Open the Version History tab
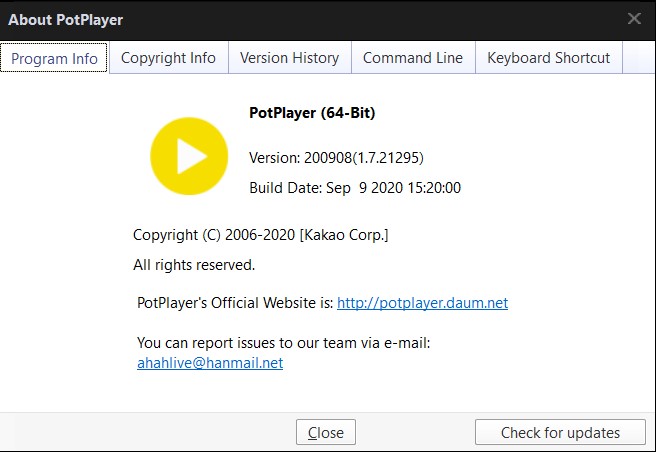The width and height of the screenshot is (656, 452). [x=289, y=58]
